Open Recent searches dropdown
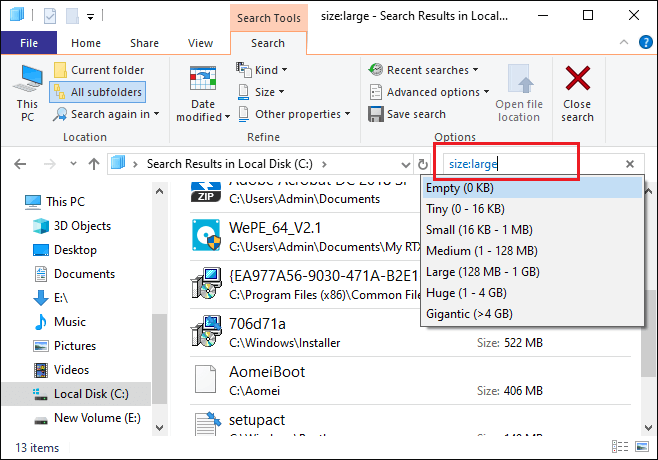Viewport: 658px width, 460px height. 423,70
